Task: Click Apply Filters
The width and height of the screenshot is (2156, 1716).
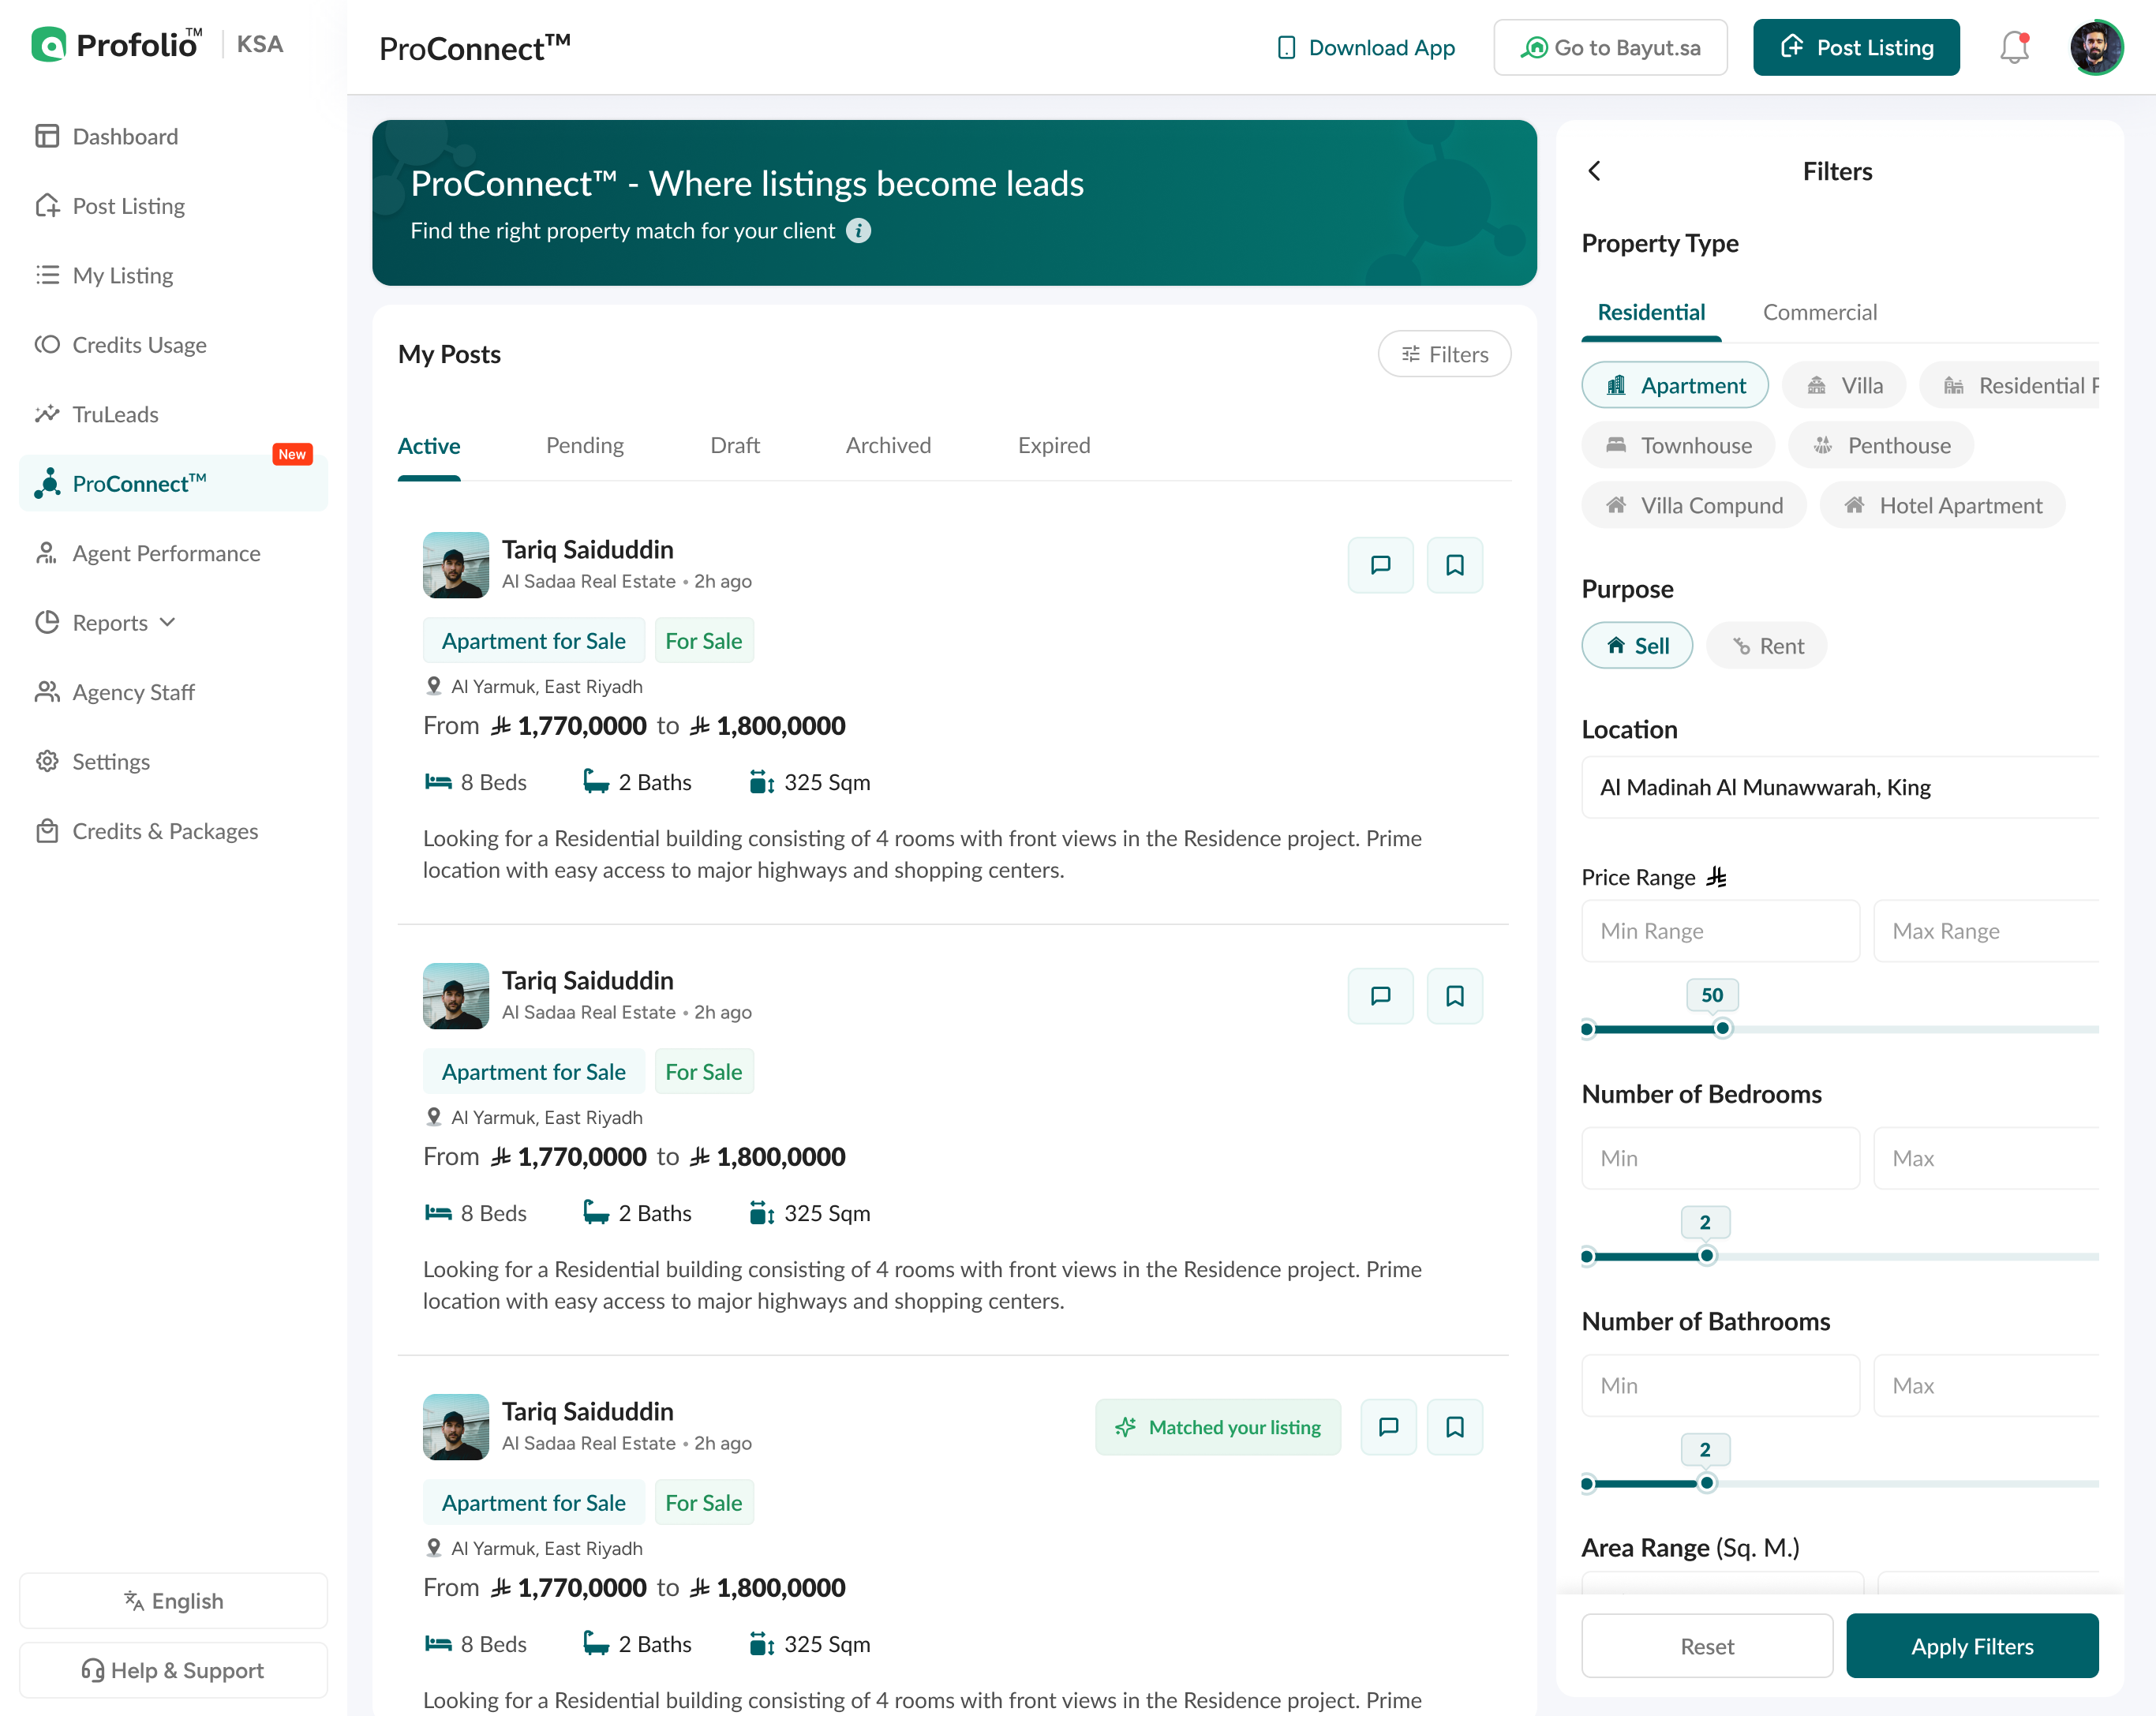Action: coord(1972,1645)
